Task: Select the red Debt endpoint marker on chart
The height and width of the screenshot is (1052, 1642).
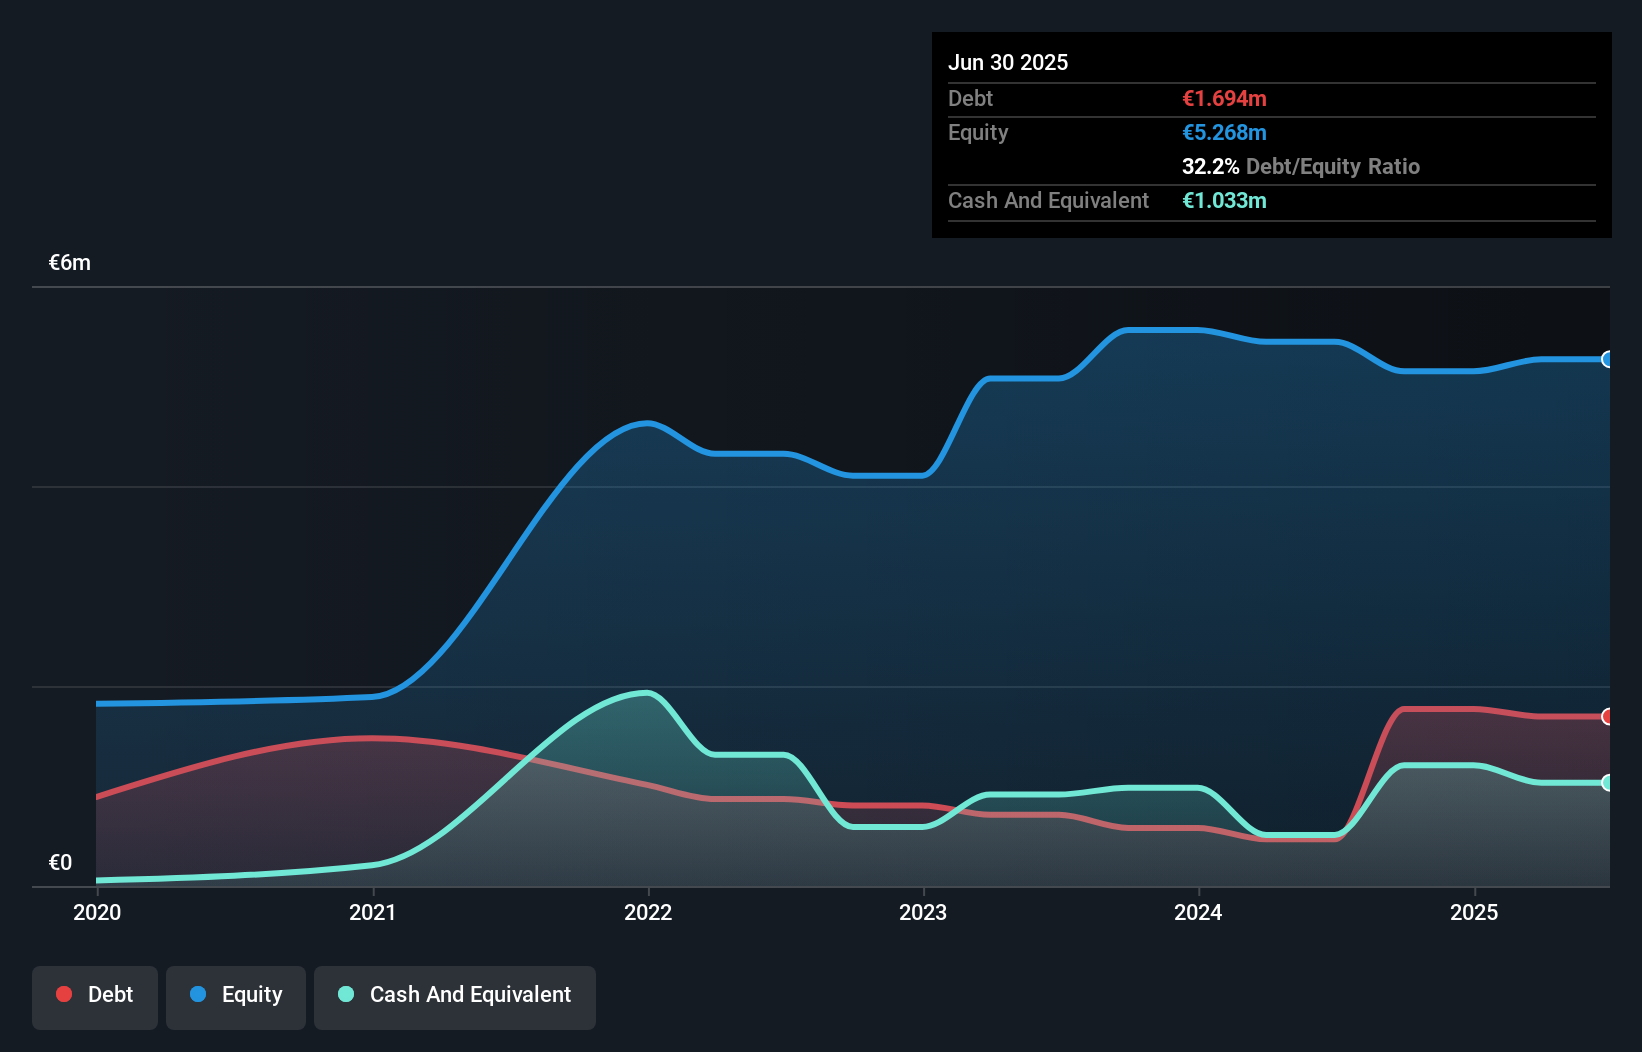Action: pos(1608,717)
